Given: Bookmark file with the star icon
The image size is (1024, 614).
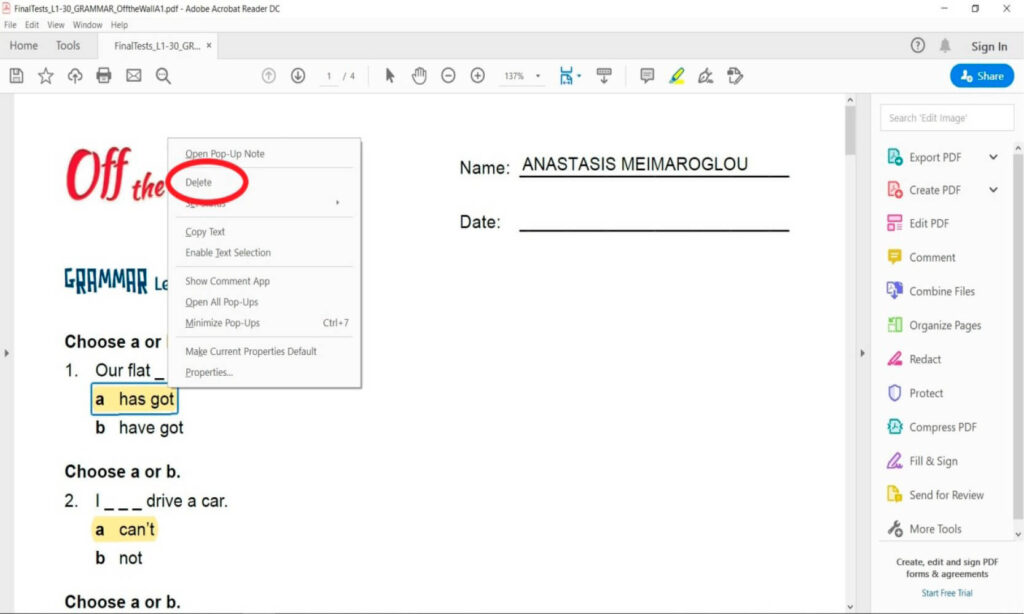Looking at the screenshot, I should coord(45,76).
